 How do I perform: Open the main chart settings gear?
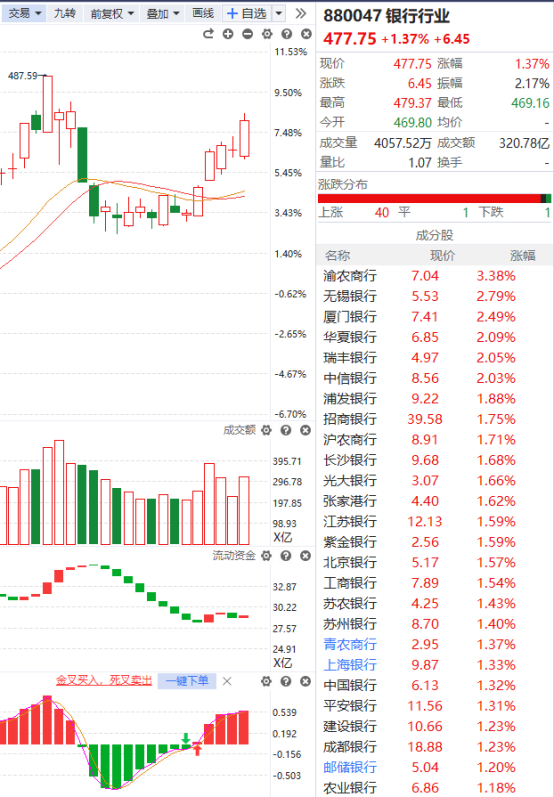[x=267, y=34]
